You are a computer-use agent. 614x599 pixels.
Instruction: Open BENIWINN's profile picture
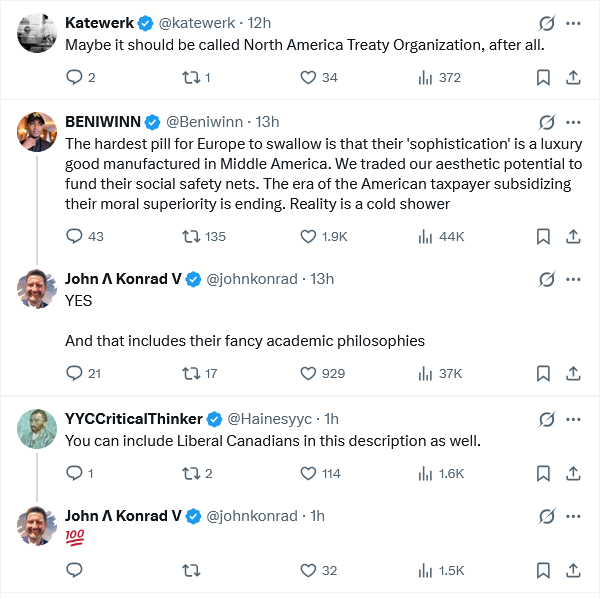37,132
